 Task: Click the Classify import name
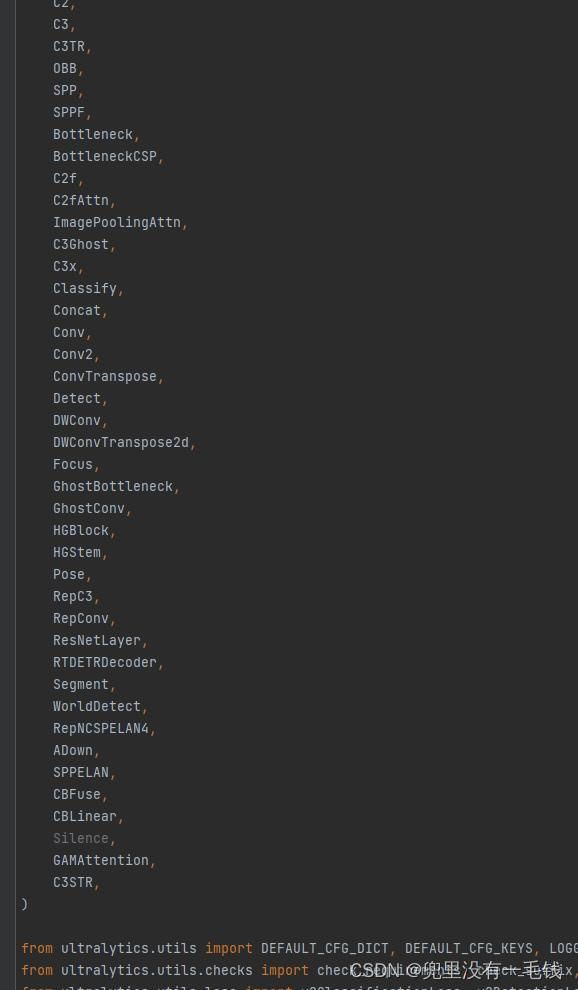[85, 289]
